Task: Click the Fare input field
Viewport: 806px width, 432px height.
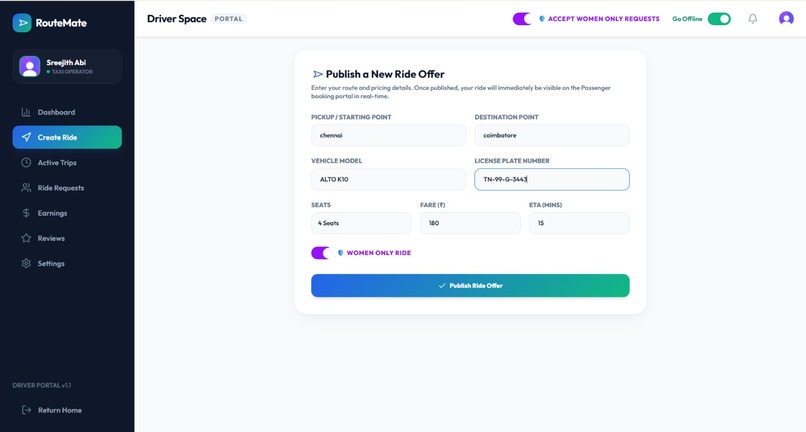Action: (470, 223)
